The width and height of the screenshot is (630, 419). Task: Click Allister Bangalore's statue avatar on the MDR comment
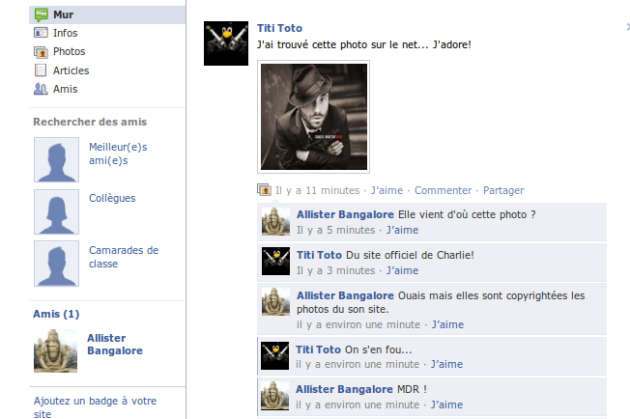pyautogui.click(x=275, y=396)
